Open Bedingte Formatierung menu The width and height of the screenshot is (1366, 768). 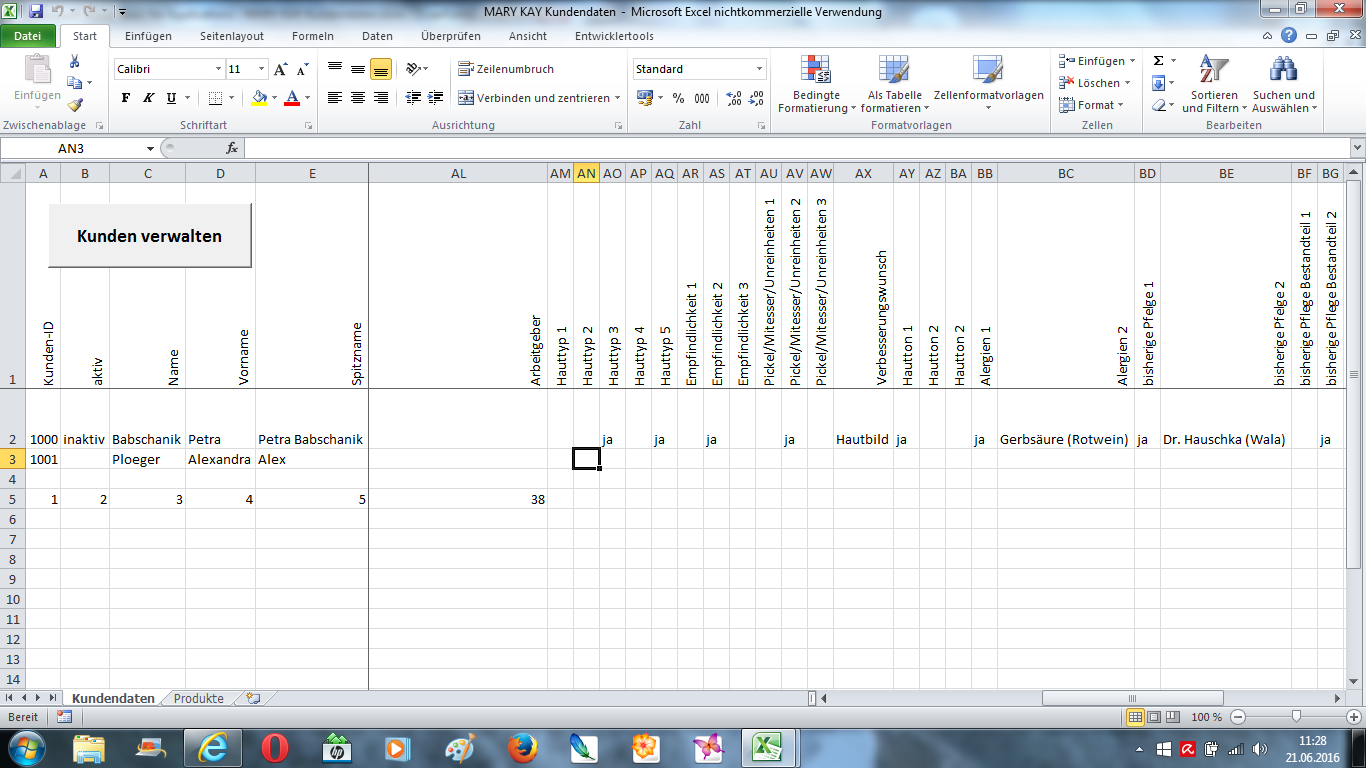(x=816, y=84)
